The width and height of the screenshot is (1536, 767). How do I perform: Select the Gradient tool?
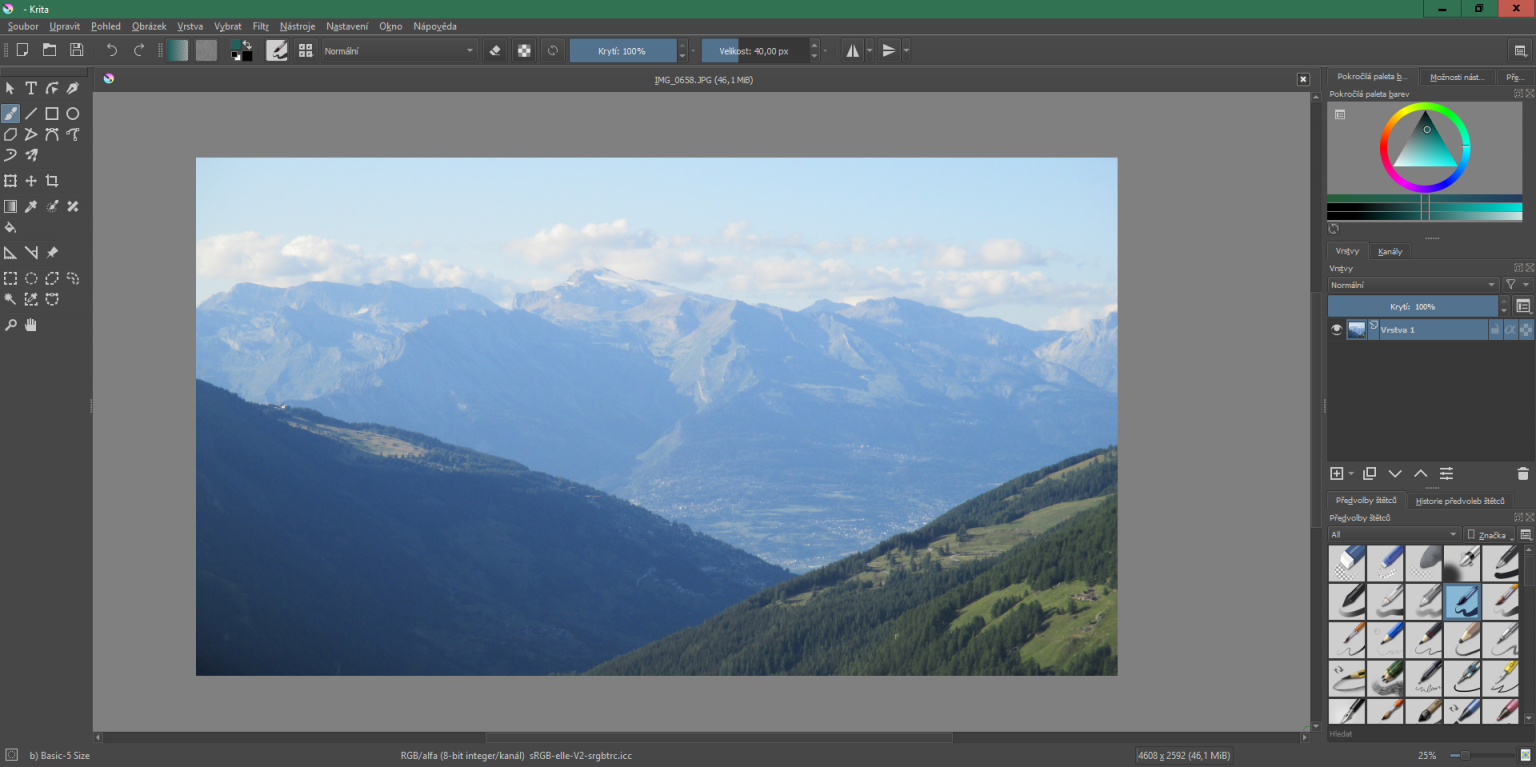click(x=10, y=206)
